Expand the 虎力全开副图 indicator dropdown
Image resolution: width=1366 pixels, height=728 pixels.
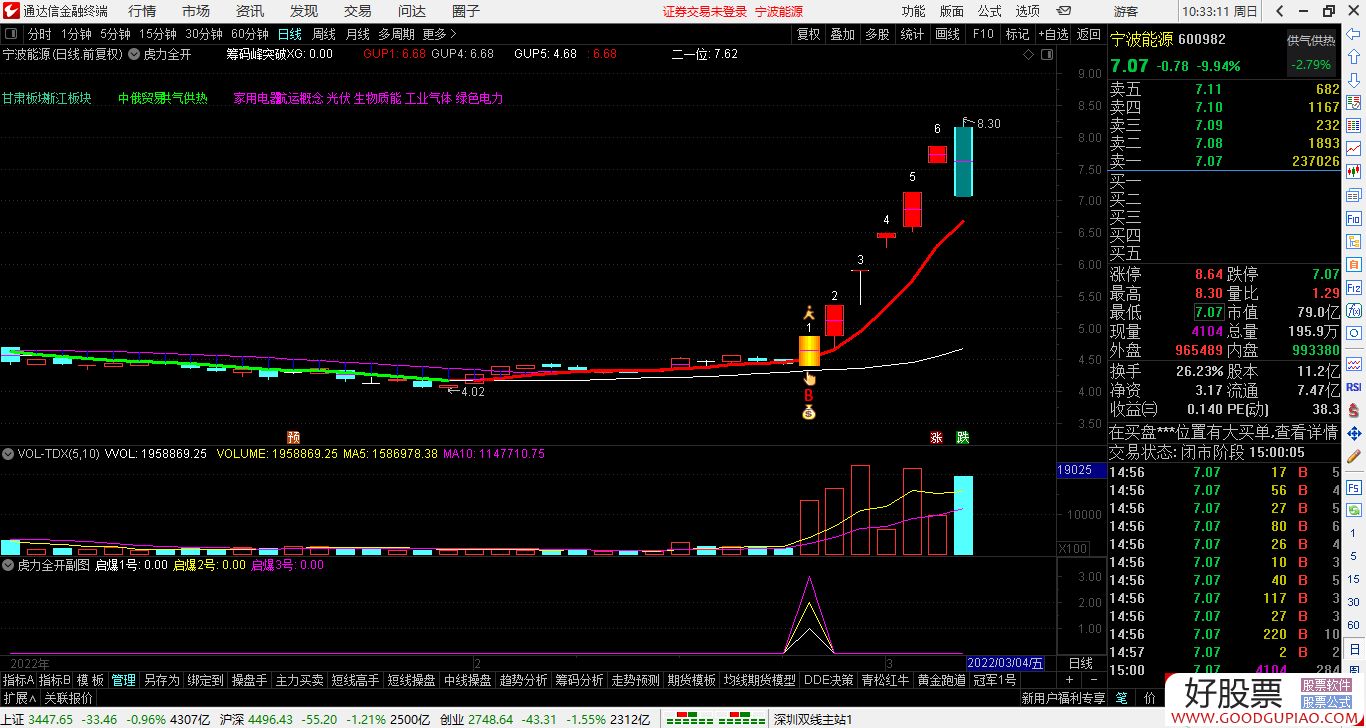[8, 565]
